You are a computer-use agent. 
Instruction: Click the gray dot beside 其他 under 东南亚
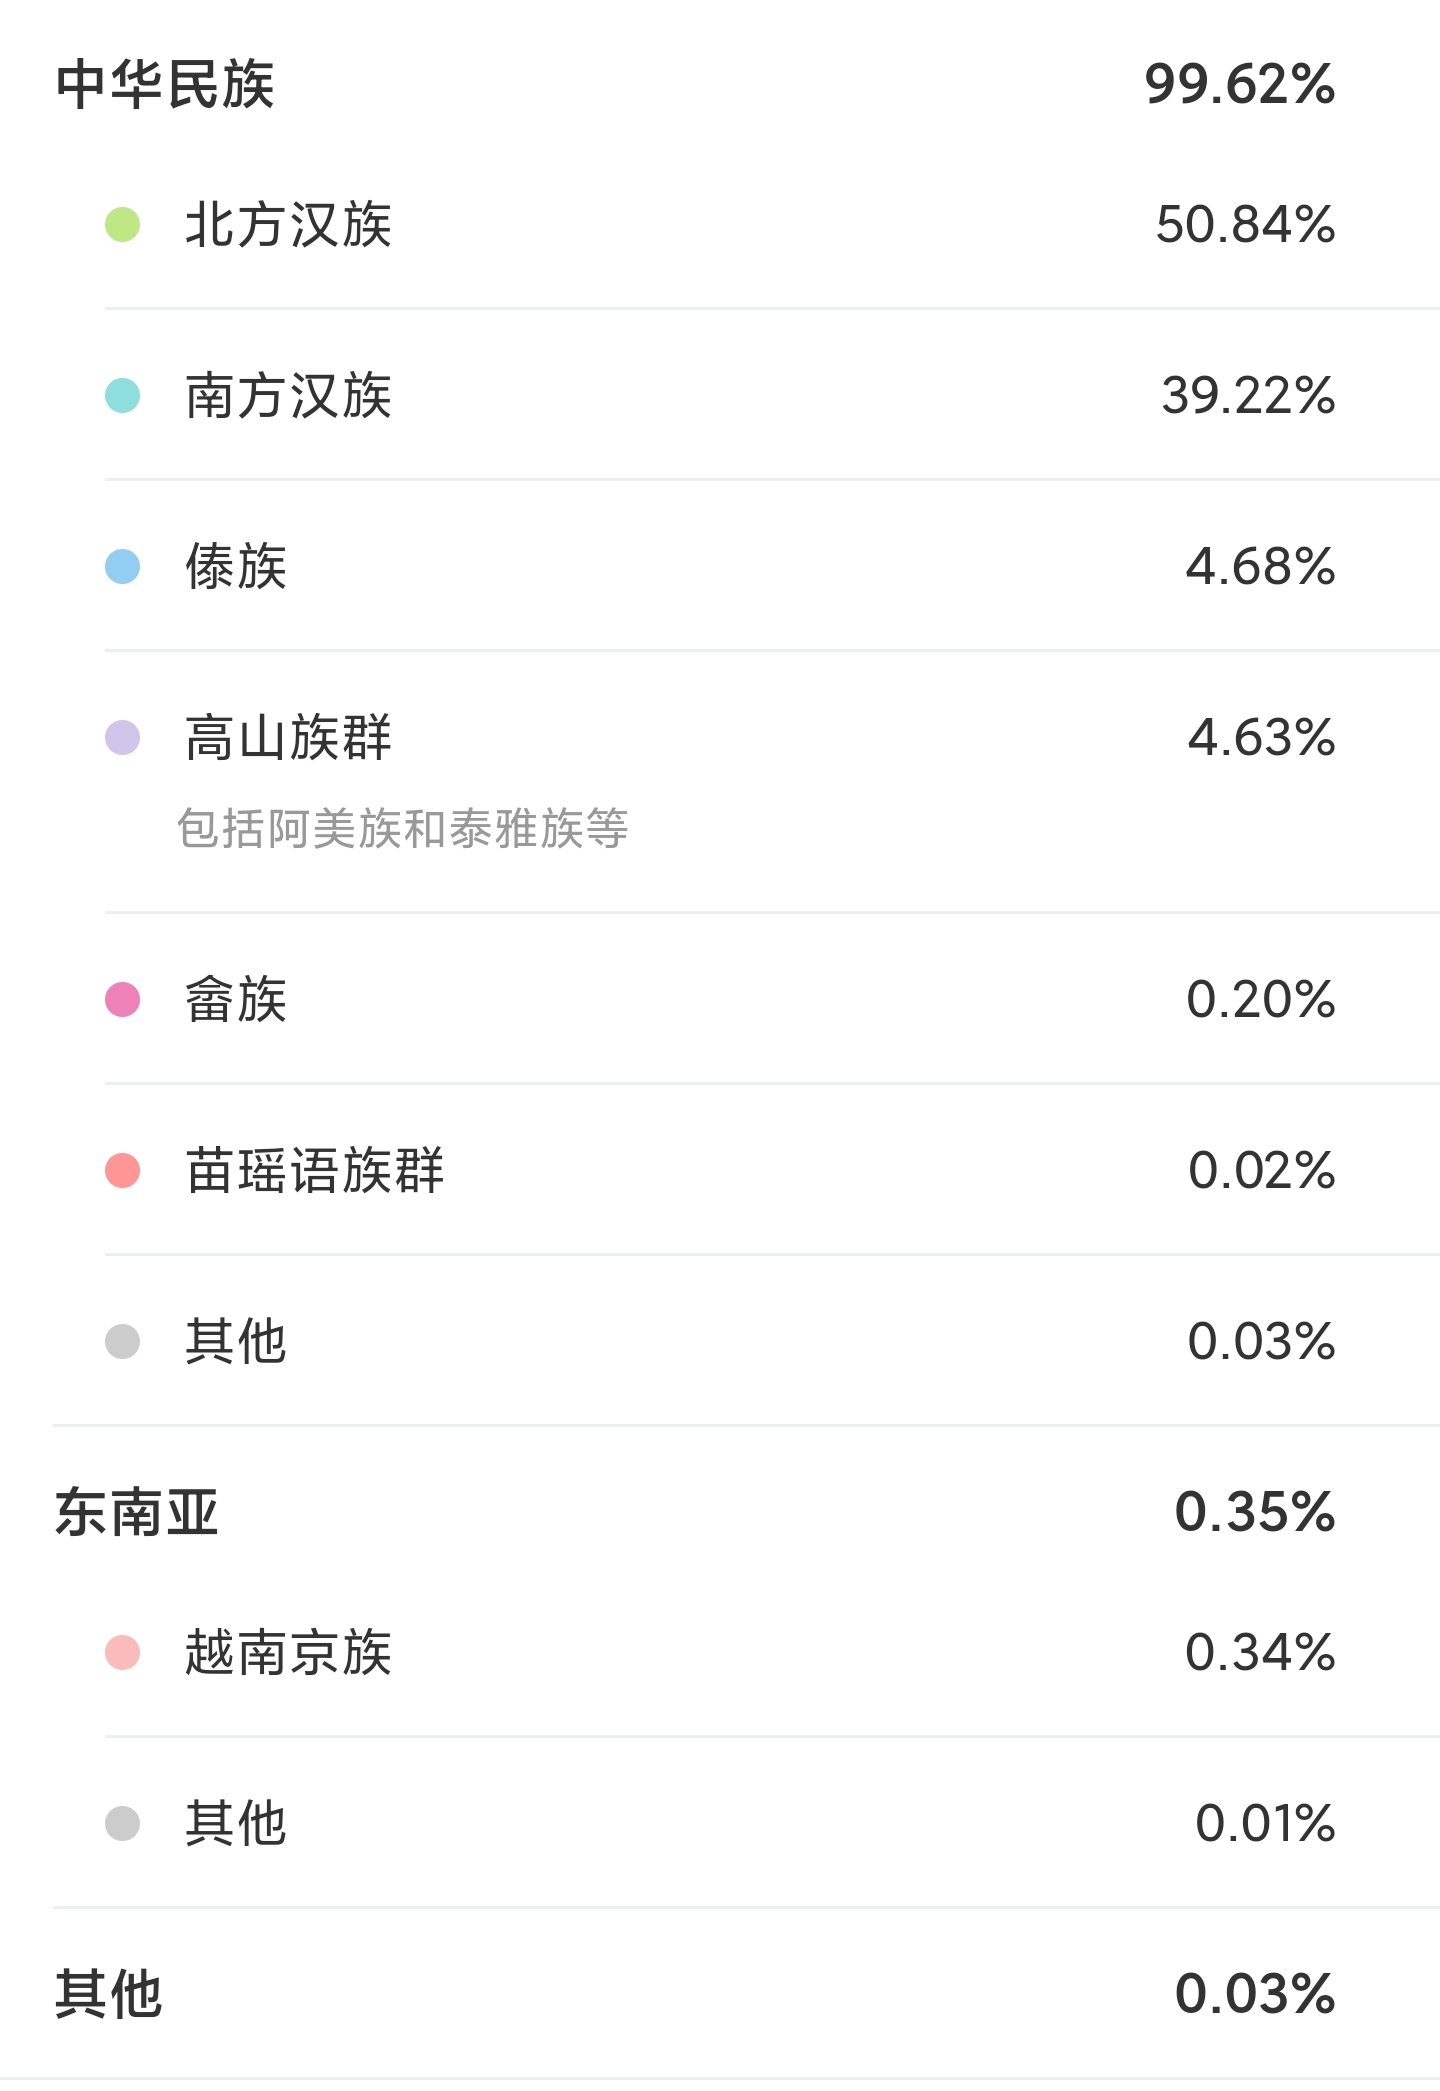122,1824
